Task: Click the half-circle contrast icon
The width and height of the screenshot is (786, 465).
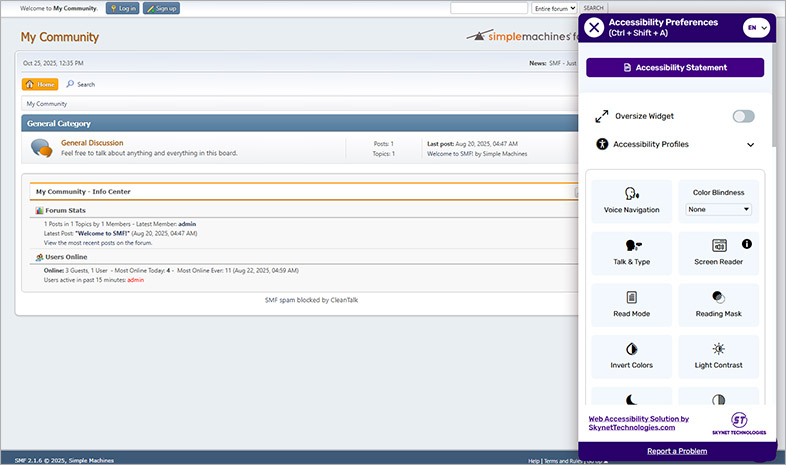Action: point(718,399)
